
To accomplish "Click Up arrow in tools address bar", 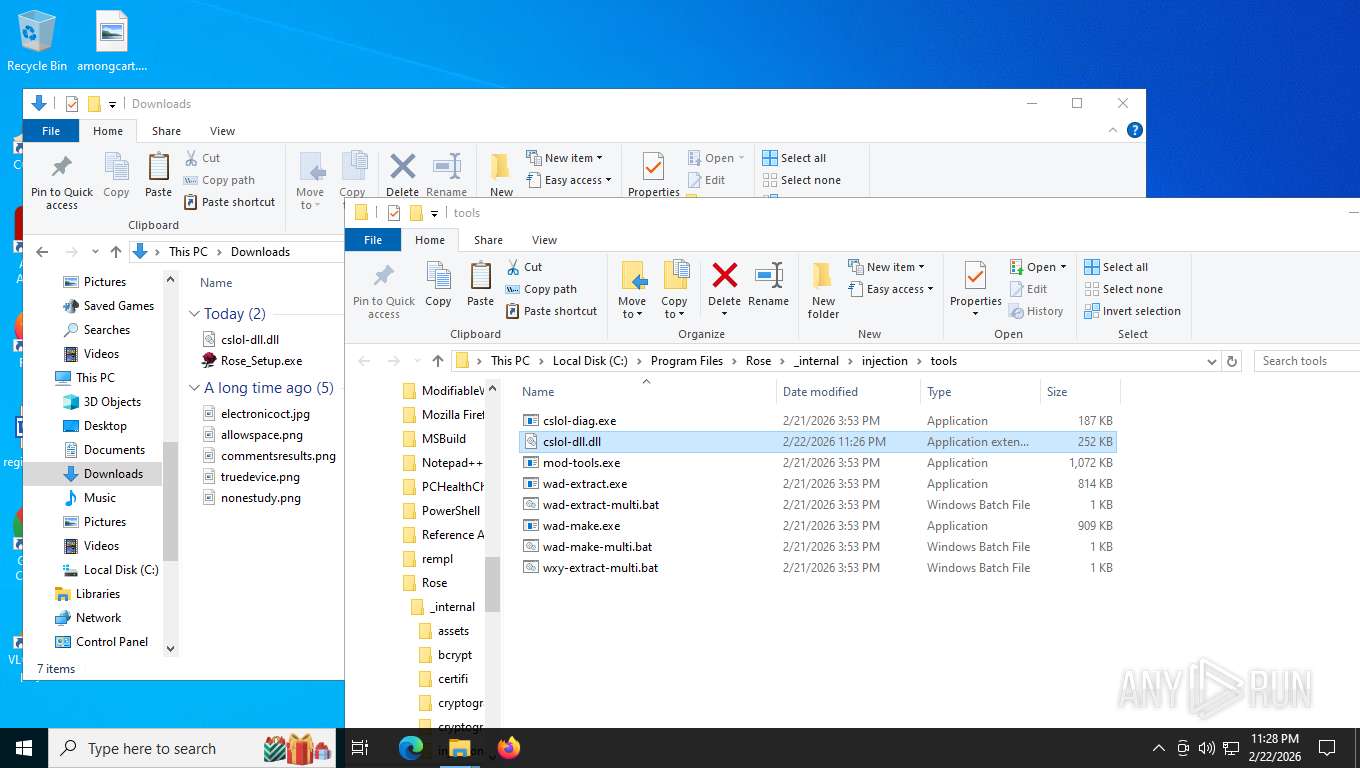I will tap(437, 361).
